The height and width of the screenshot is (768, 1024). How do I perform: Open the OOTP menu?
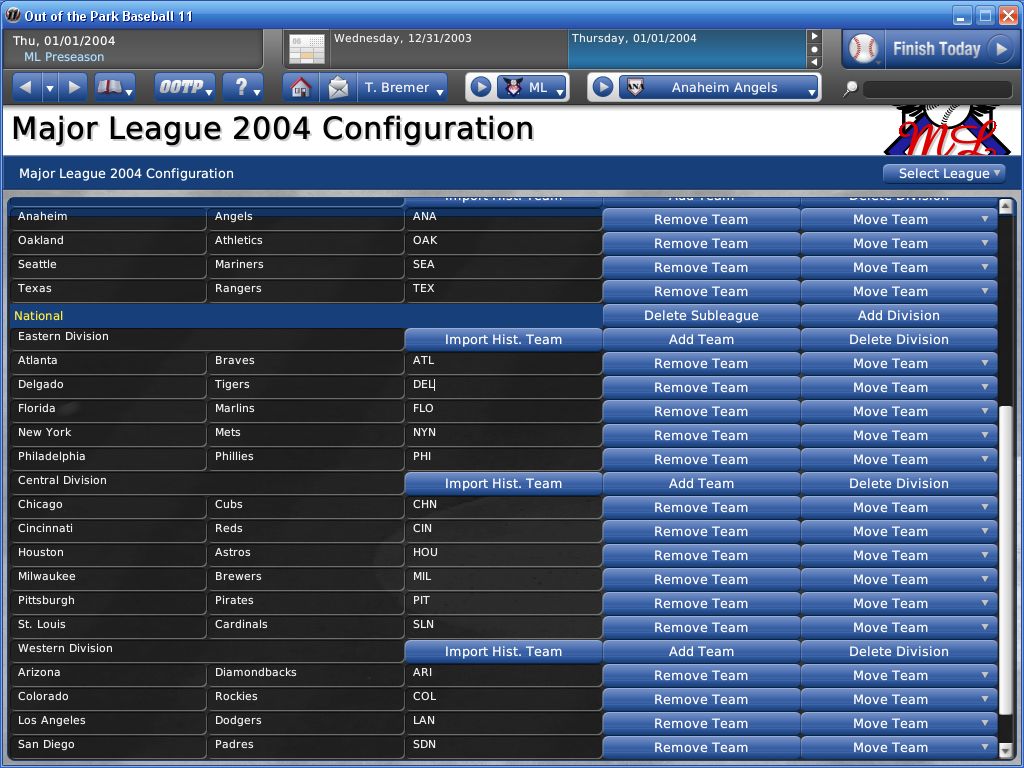tap(185, 87)
